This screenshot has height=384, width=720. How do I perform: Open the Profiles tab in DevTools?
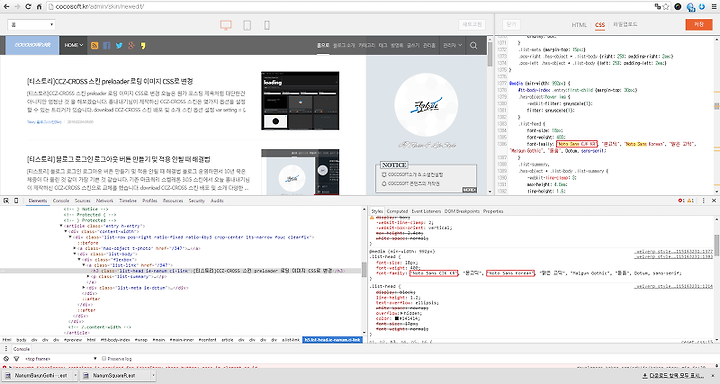tap(150, 201)
